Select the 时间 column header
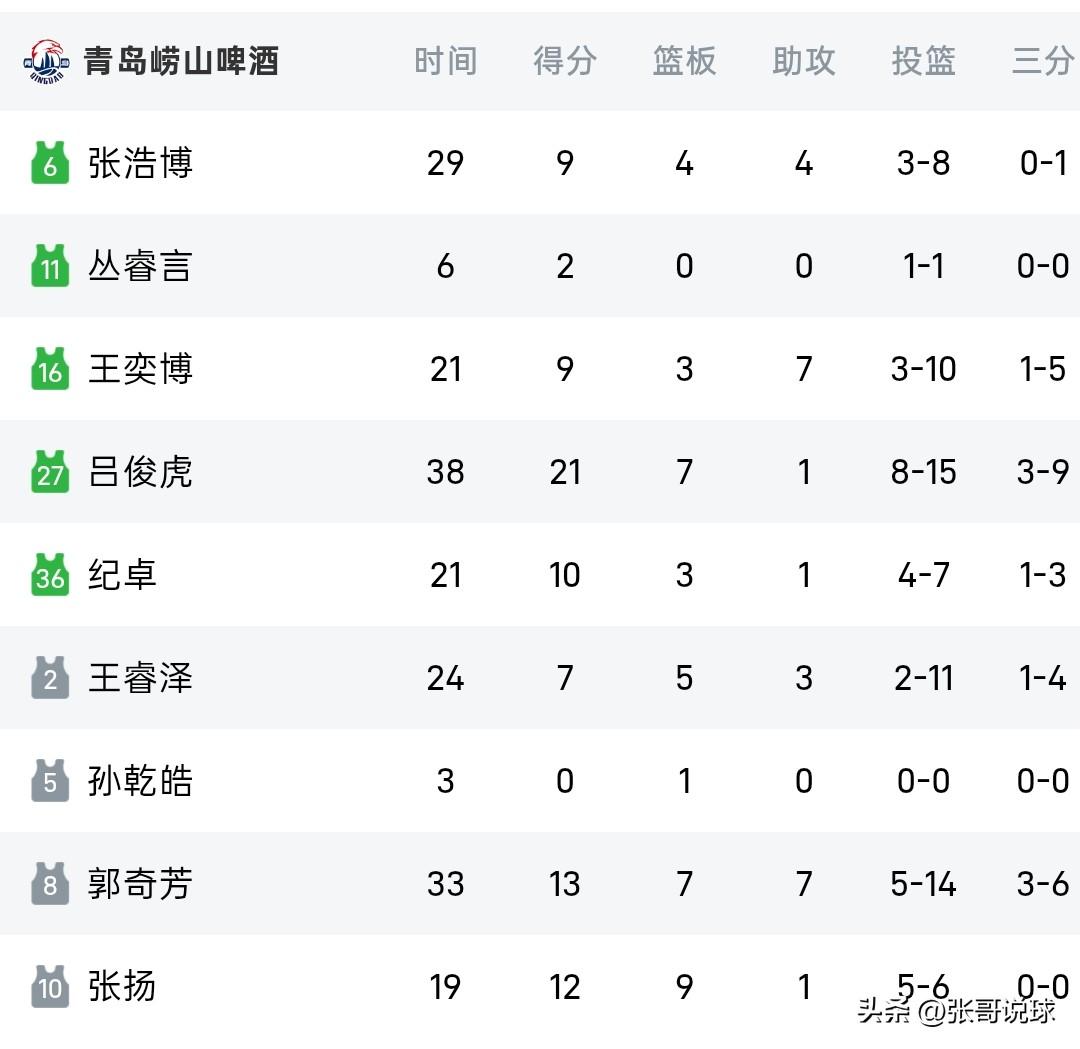This screenshot has width=1080, height=1049. tap(445, 61)
